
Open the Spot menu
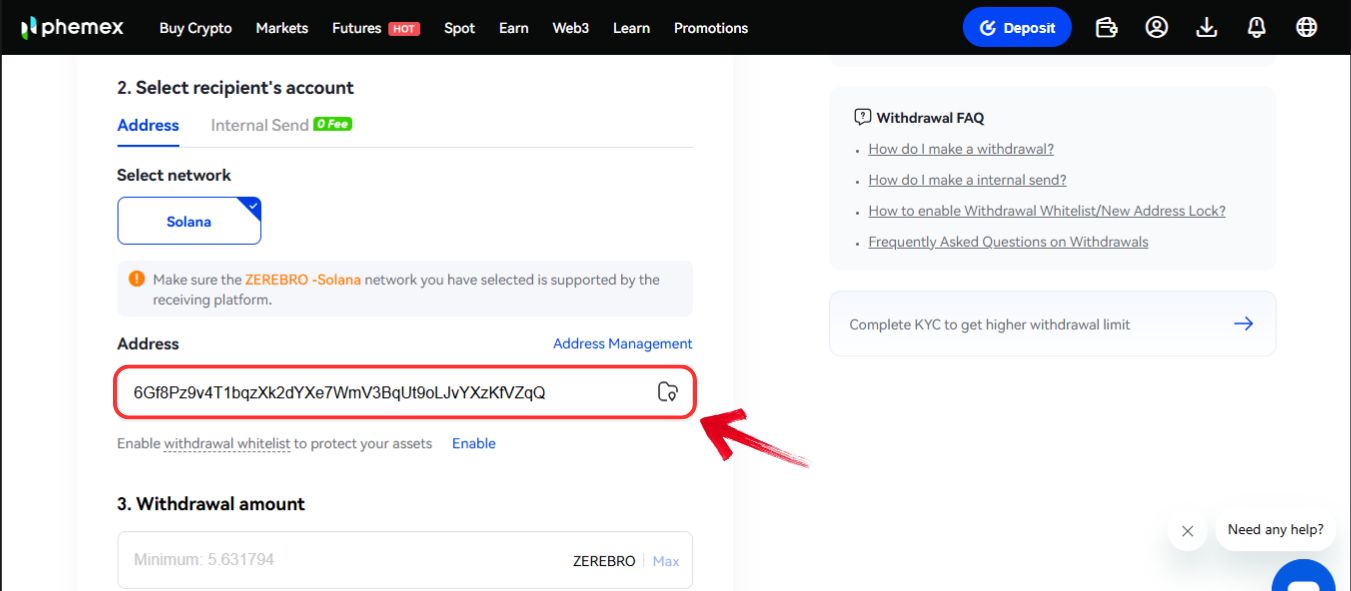[460, 28]
